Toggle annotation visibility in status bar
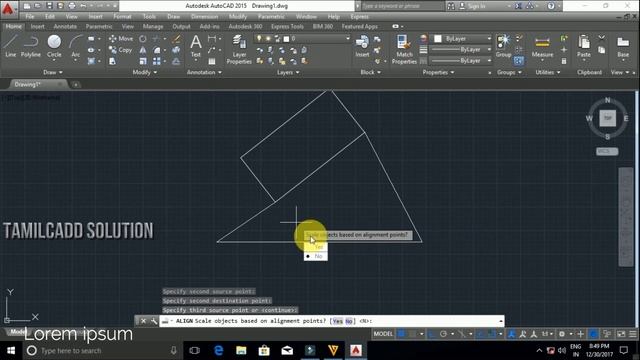Viewport: 640px width, 360px height. coord(511,334)
